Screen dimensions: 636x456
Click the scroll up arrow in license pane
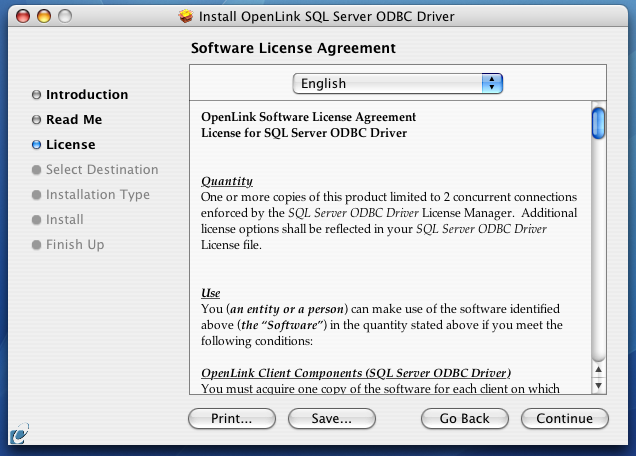598,370
